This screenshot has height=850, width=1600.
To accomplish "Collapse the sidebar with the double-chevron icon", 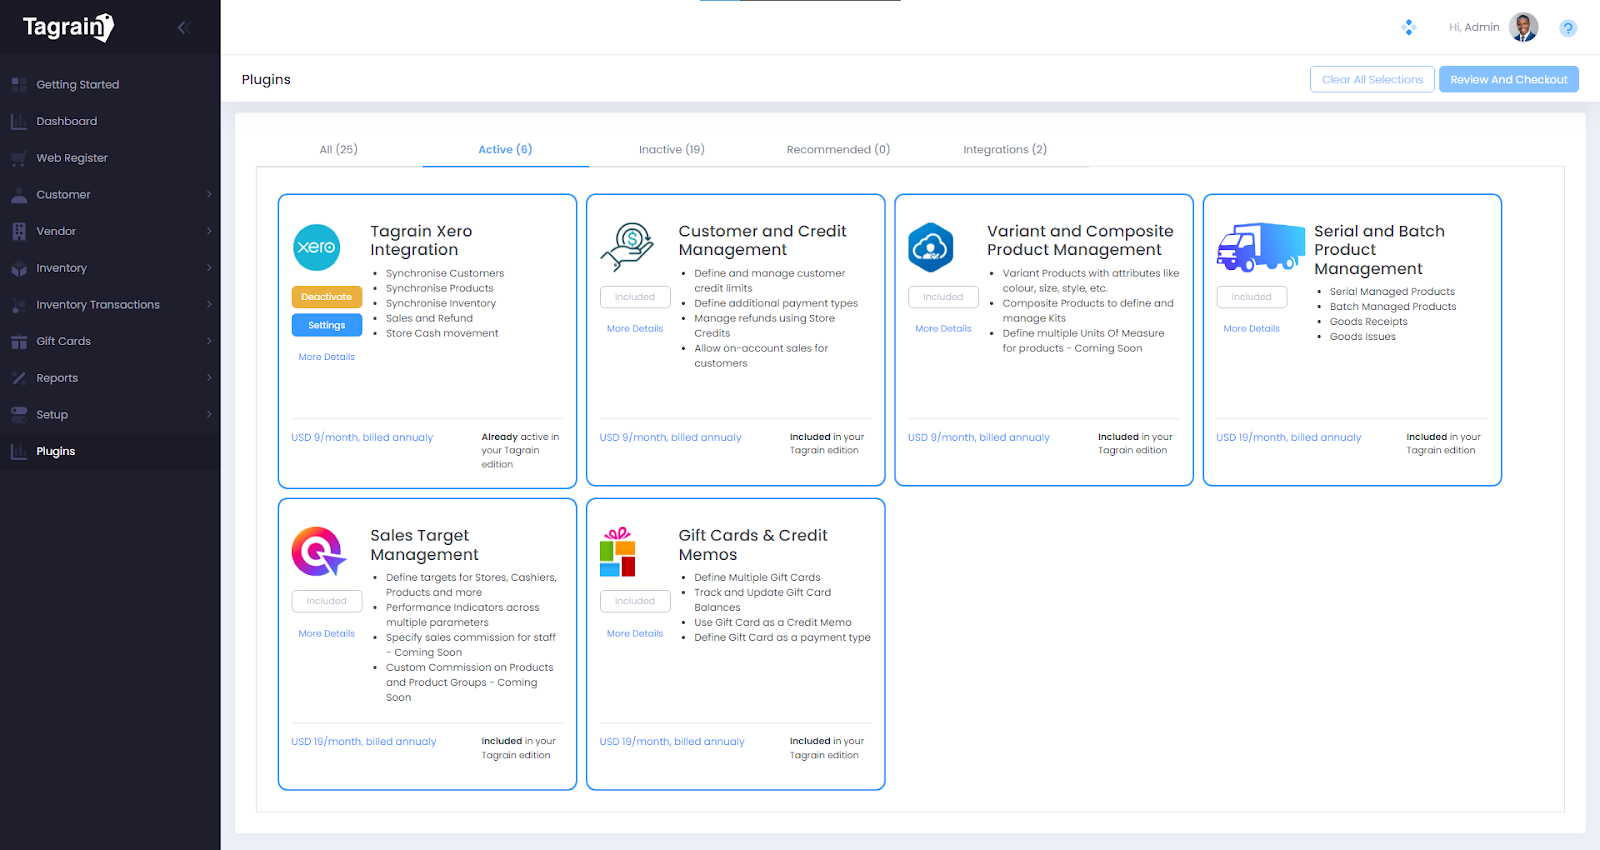I will click(183, 27).
